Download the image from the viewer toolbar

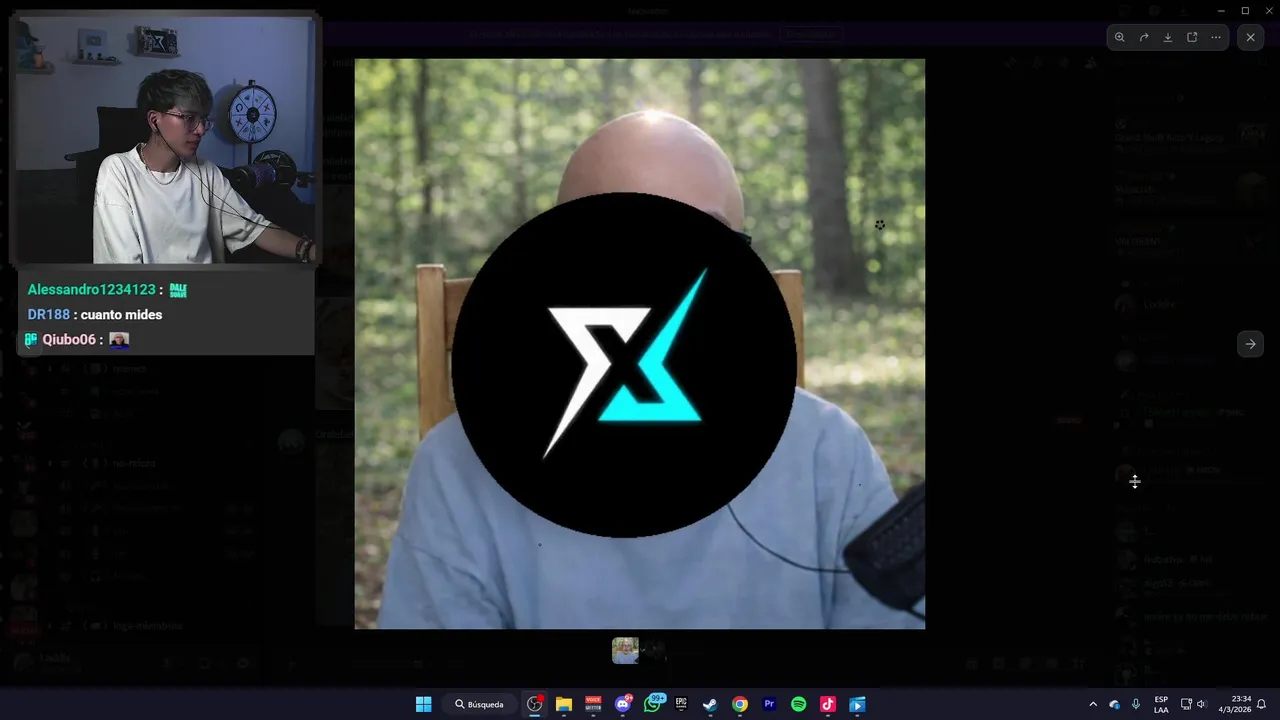1167,37
